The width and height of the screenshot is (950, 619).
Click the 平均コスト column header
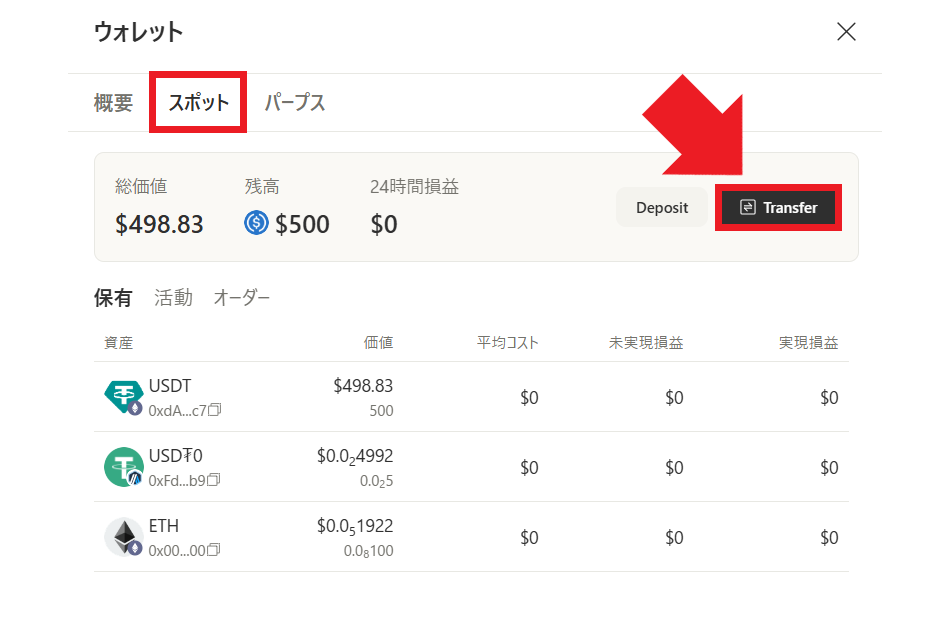(507, 343)
